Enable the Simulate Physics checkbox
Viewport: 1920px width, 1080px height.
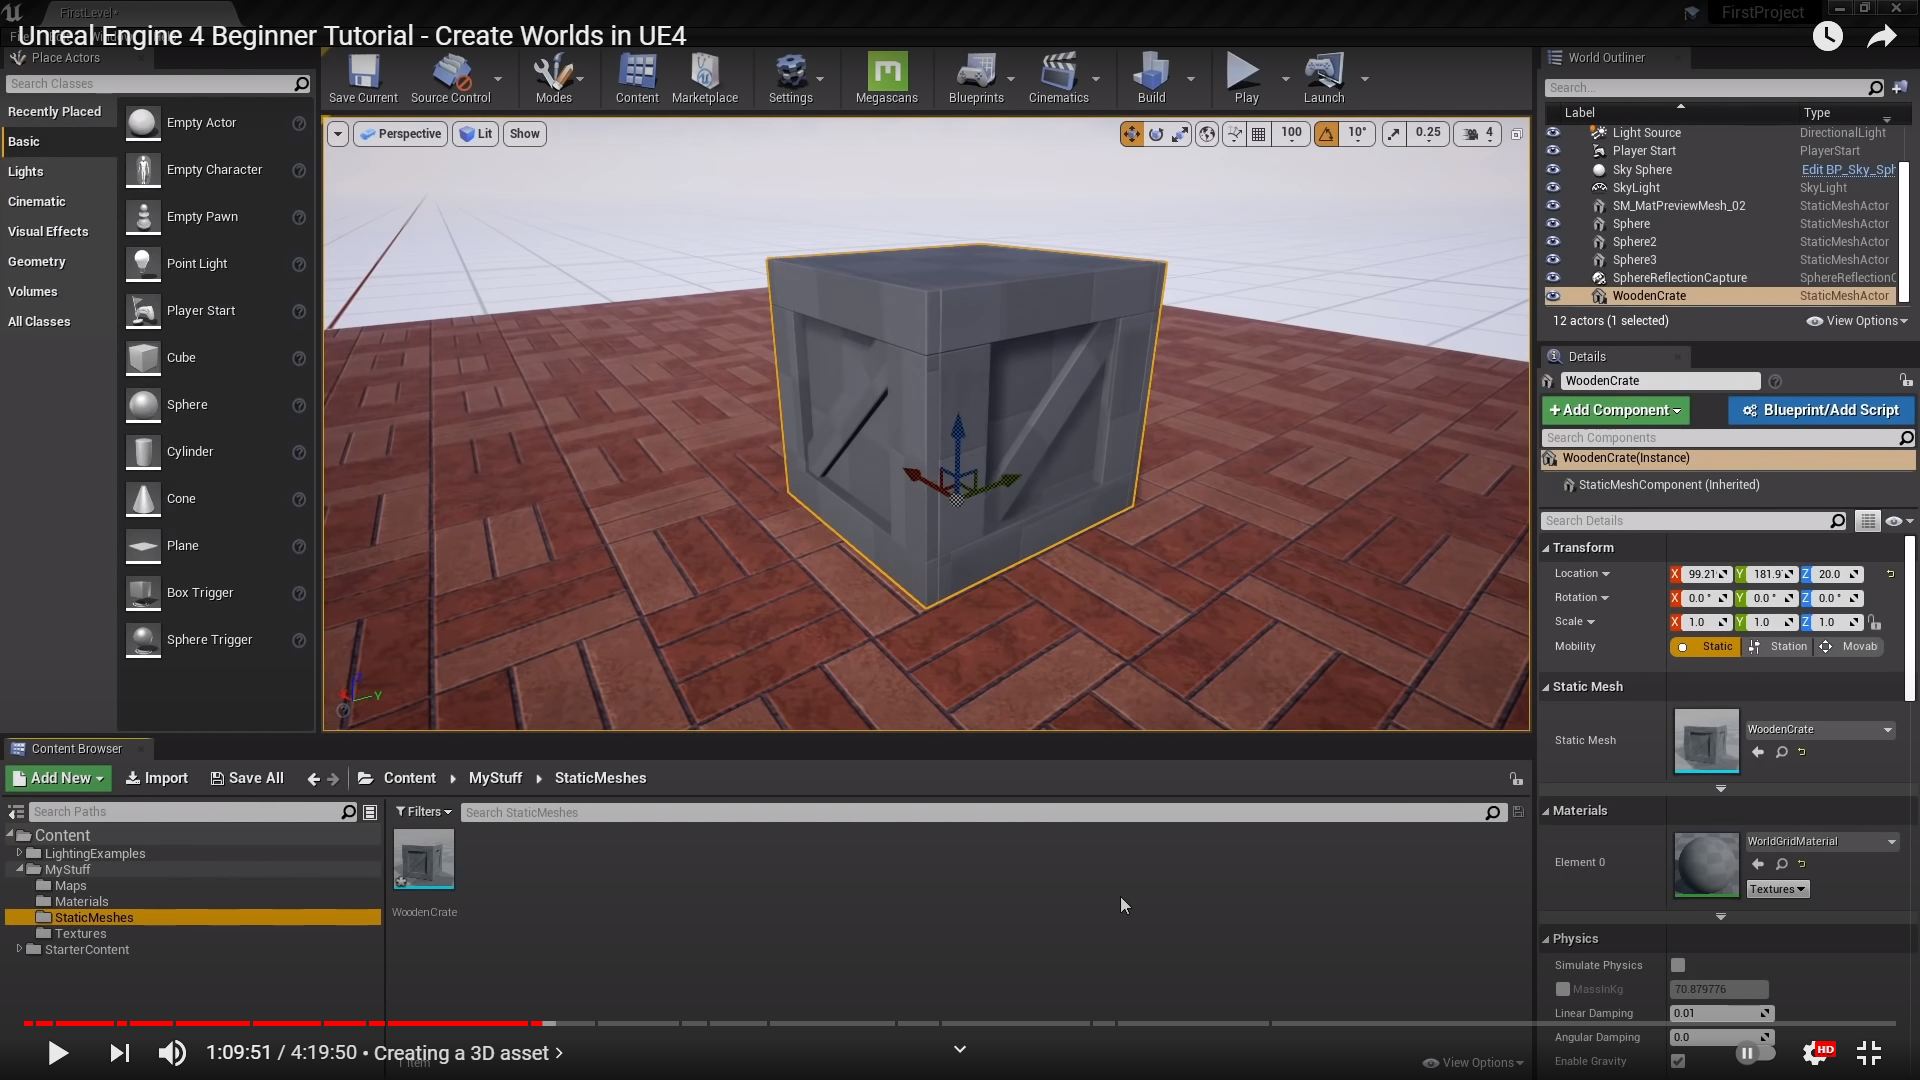[1678, 965]
